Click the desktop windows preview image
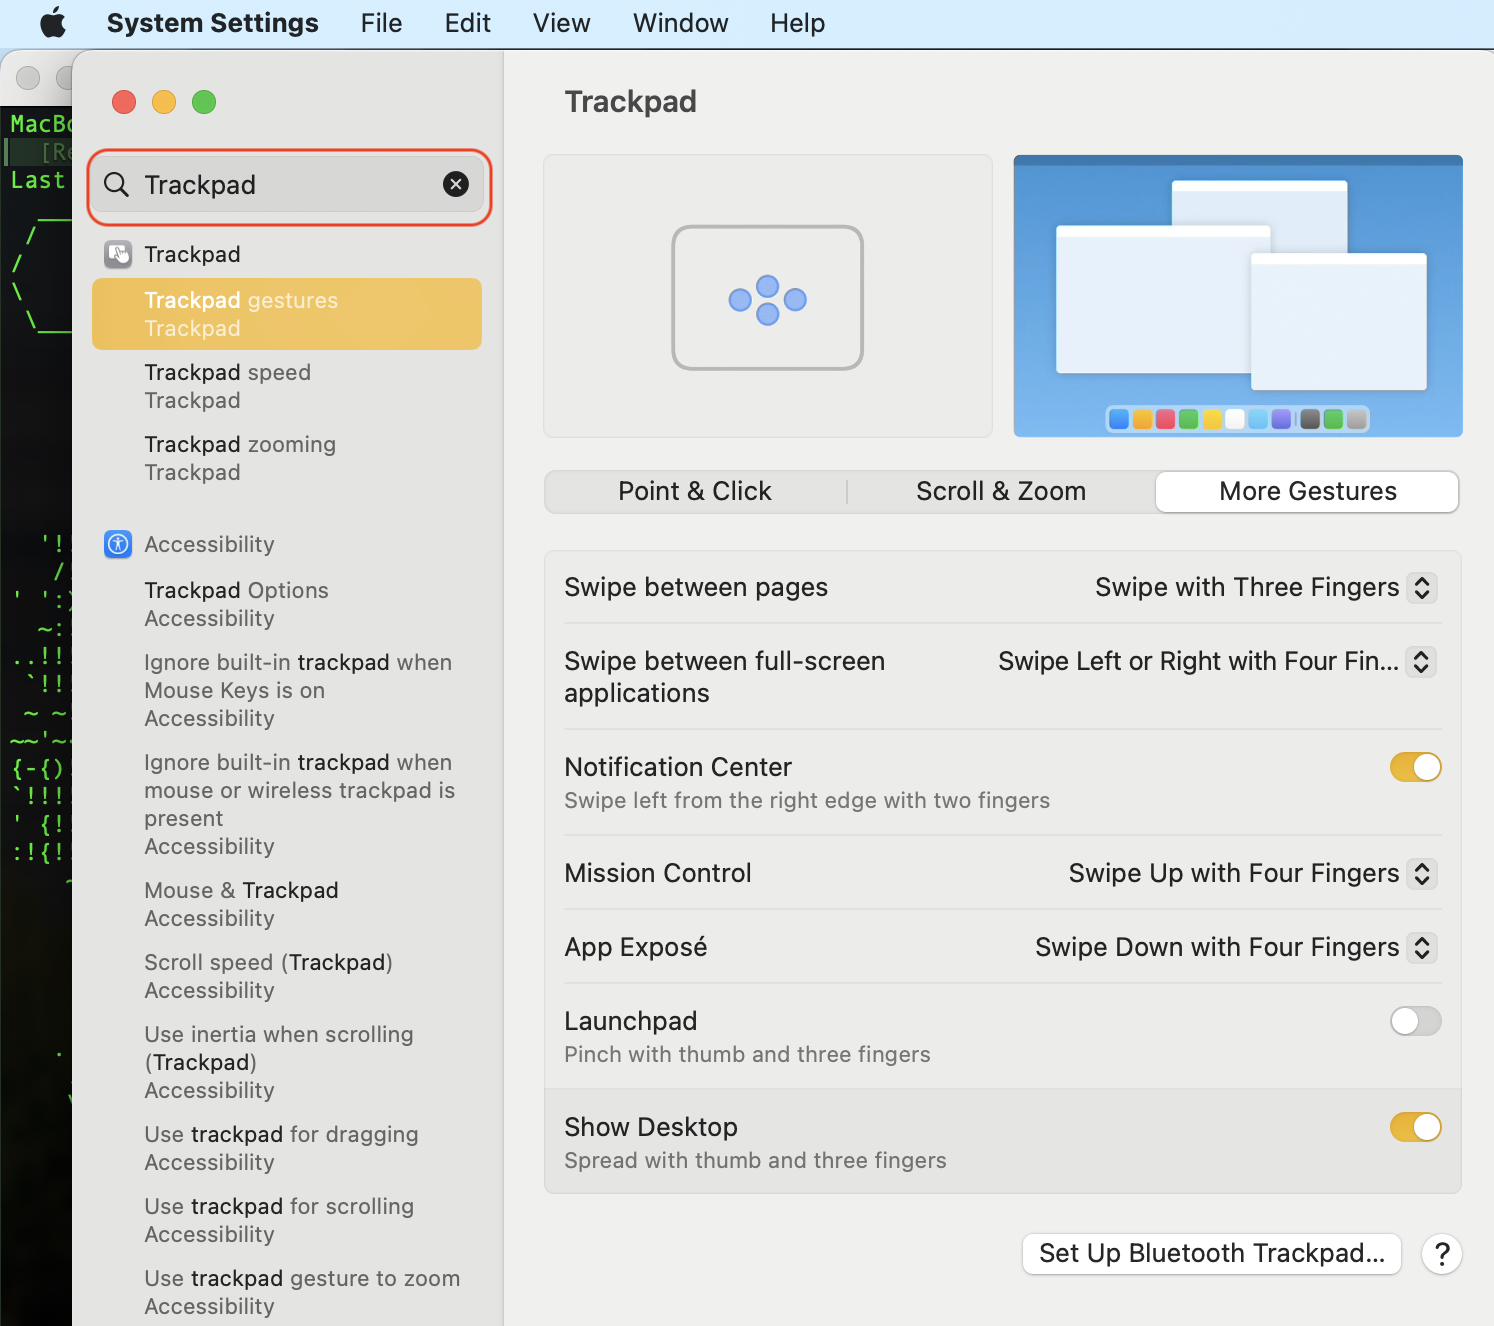Viewport: 1494px width, 1326px height. tap(1238, 296)
